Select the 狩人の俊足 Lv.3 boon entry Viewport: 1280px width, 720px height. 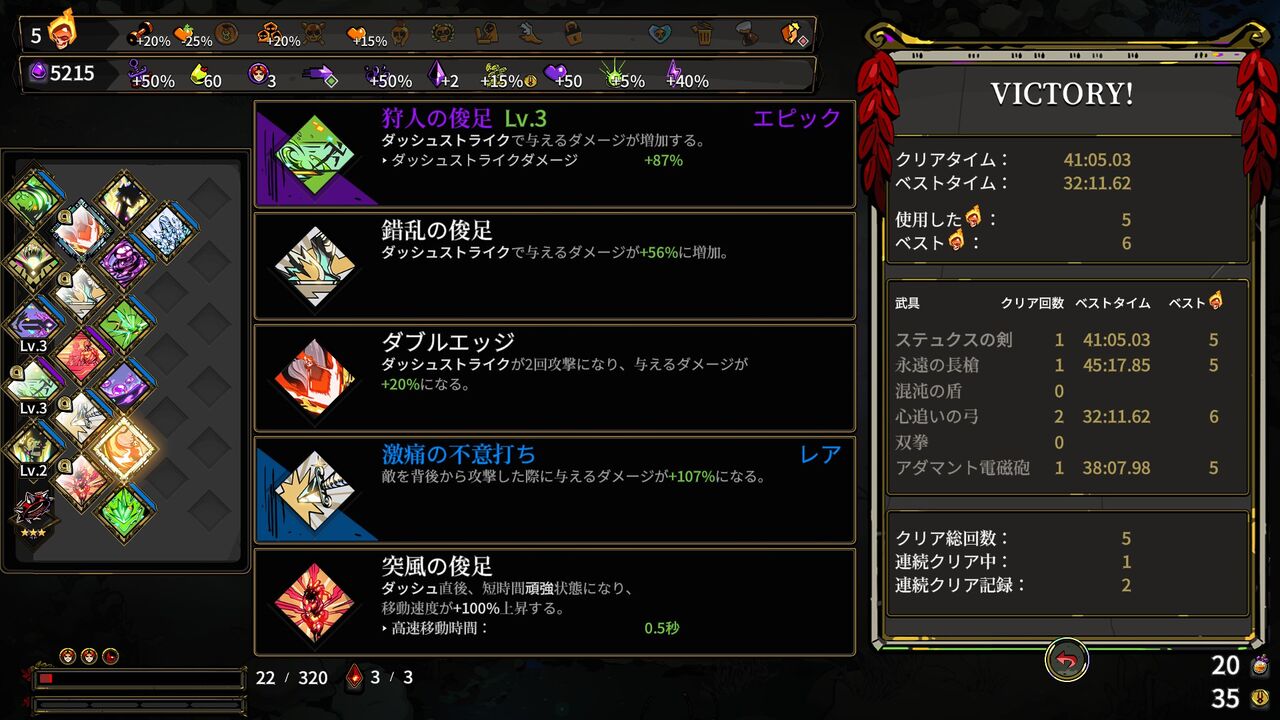coord(555,152)
